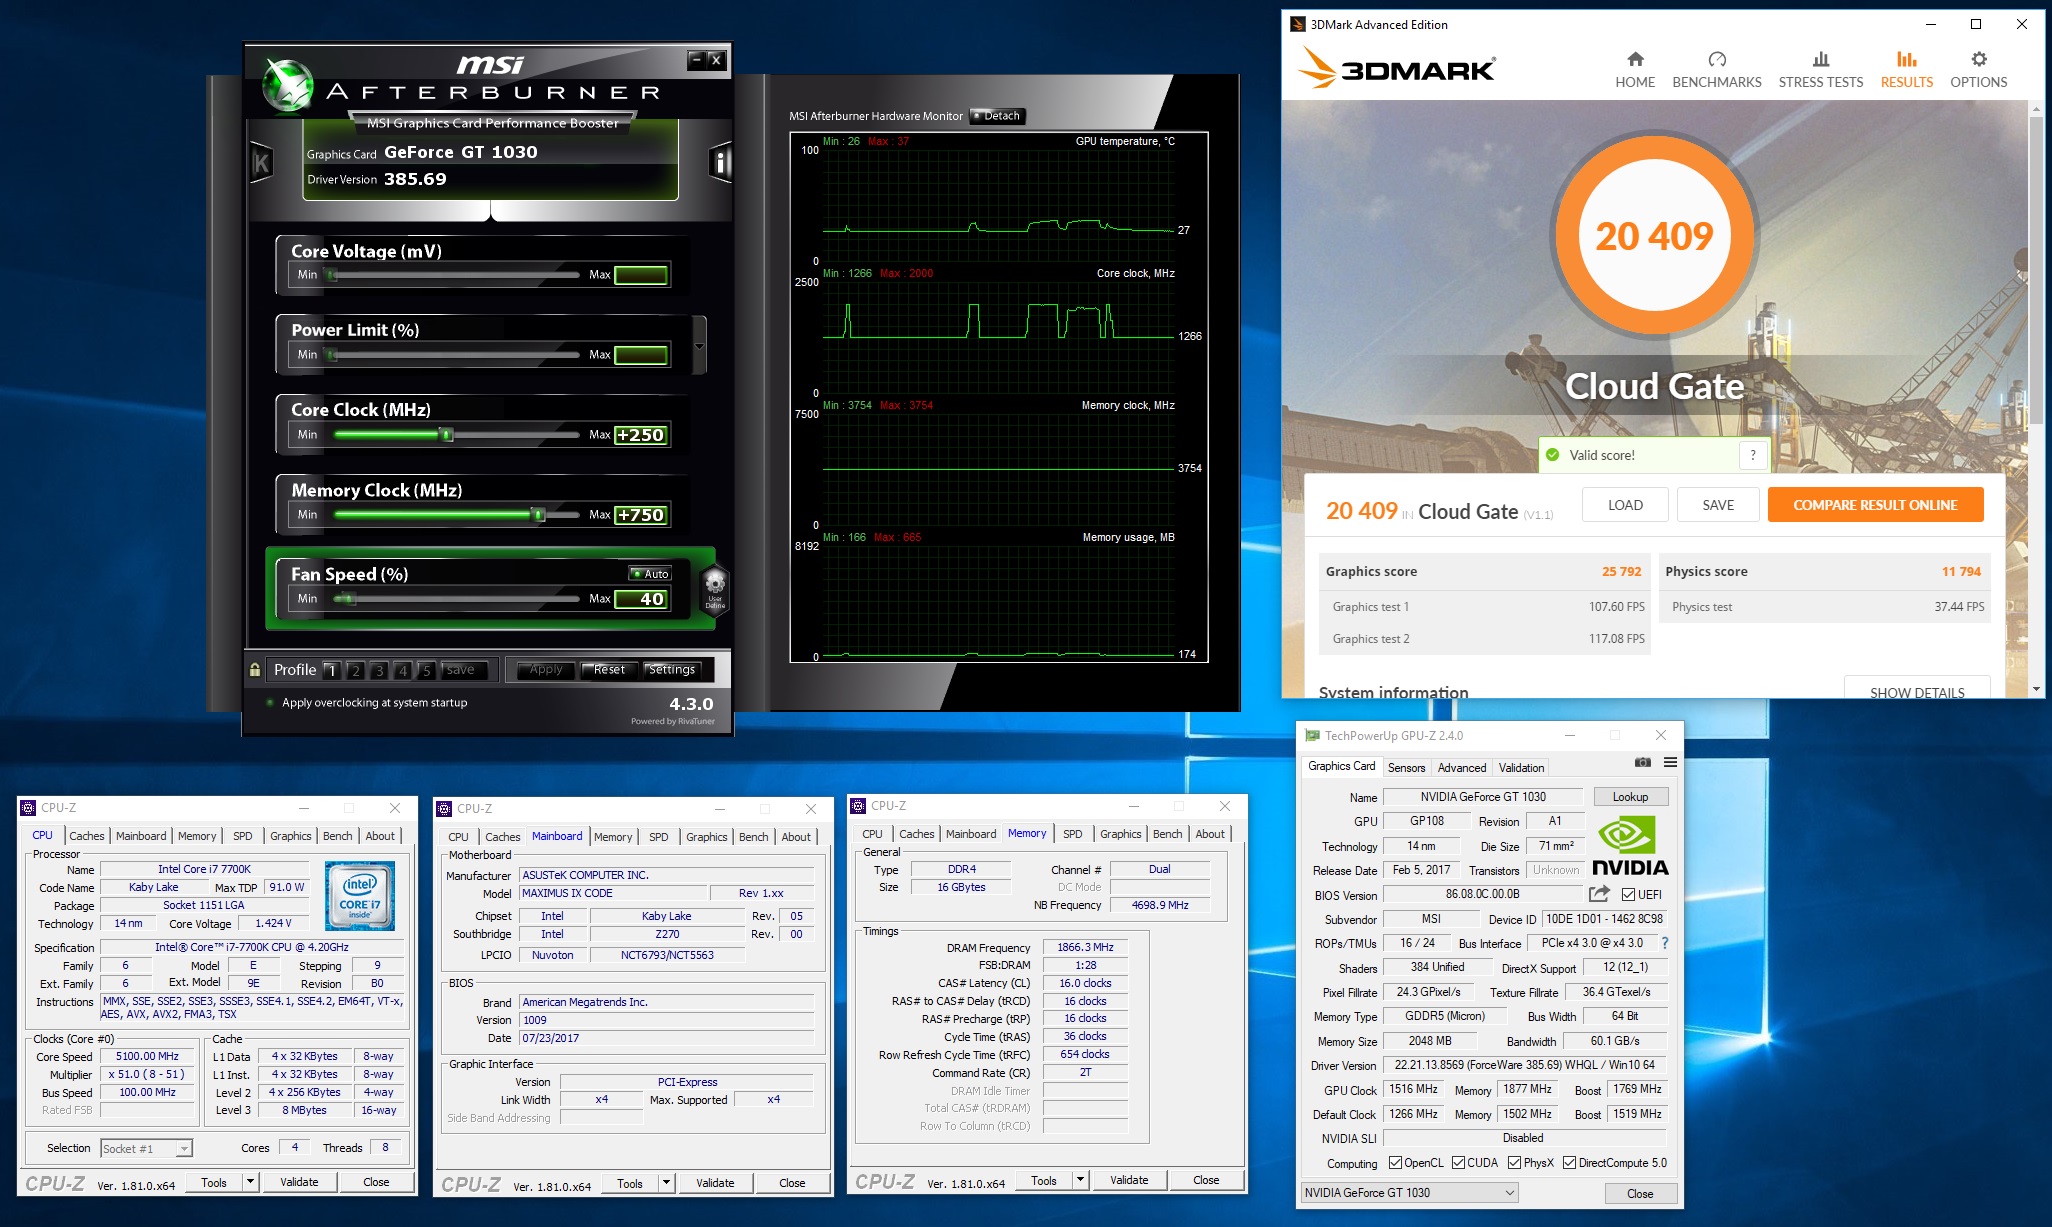The height and width of the screenshot is (1227, 2052).
Task: Open 3DMark Results section
Action: (1906, 70)
